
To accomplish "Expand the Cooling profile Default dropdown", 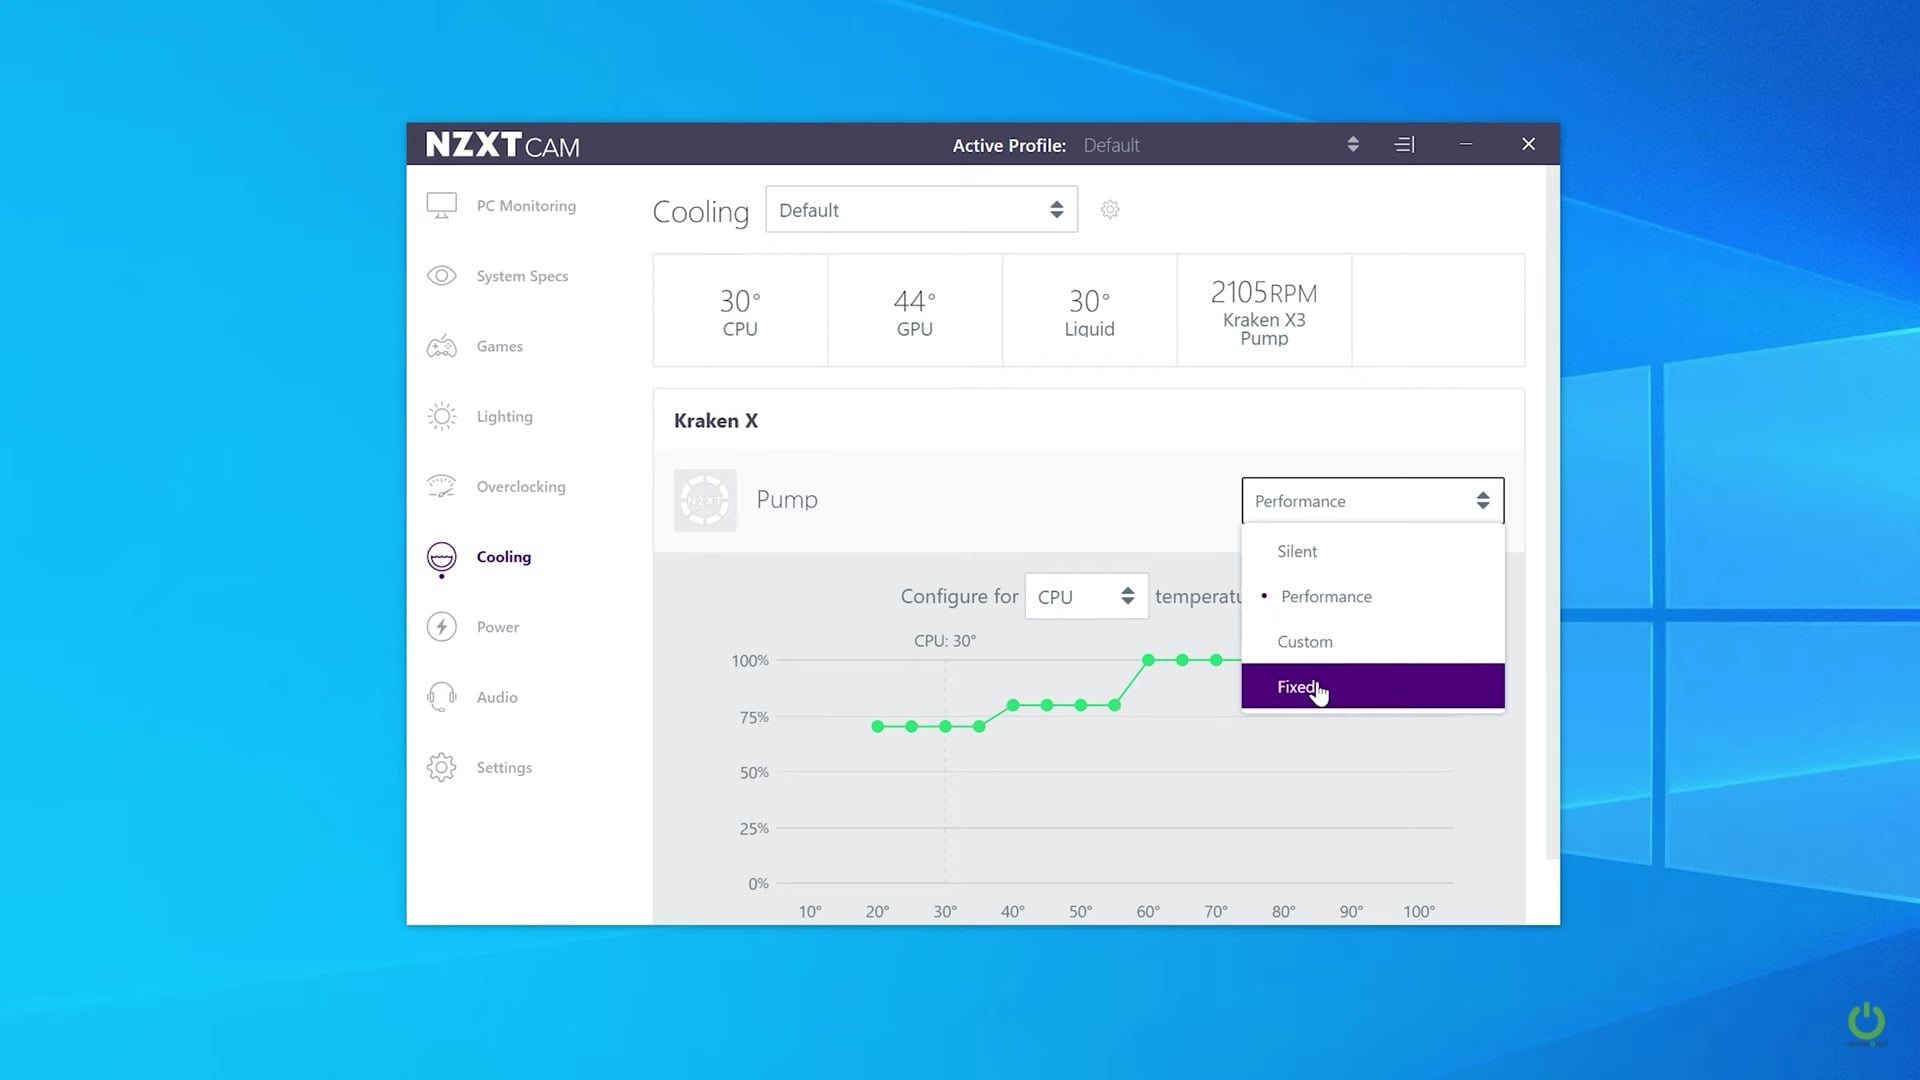I will point(921,210).
